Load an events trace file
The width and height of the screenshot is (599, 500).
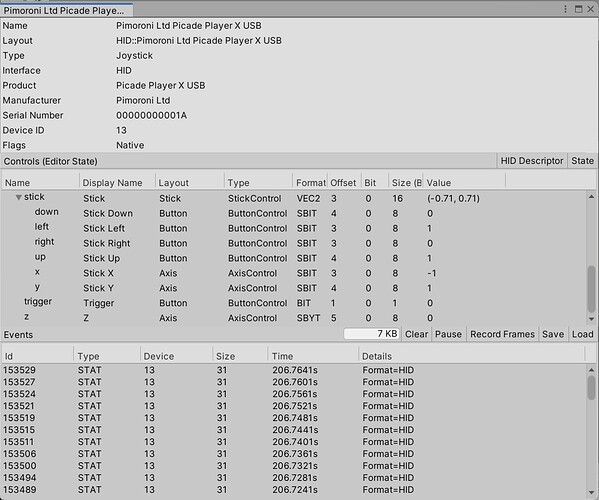(583, 334)
